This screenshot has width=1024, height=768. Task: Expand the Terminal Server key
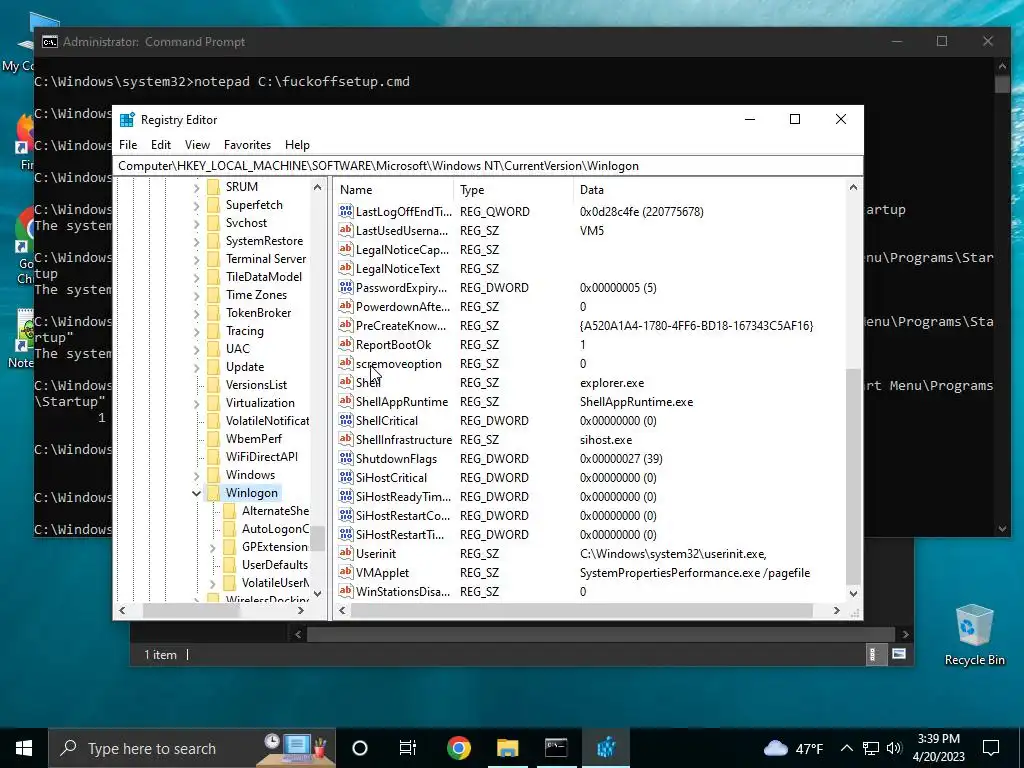tap(196, 259)
